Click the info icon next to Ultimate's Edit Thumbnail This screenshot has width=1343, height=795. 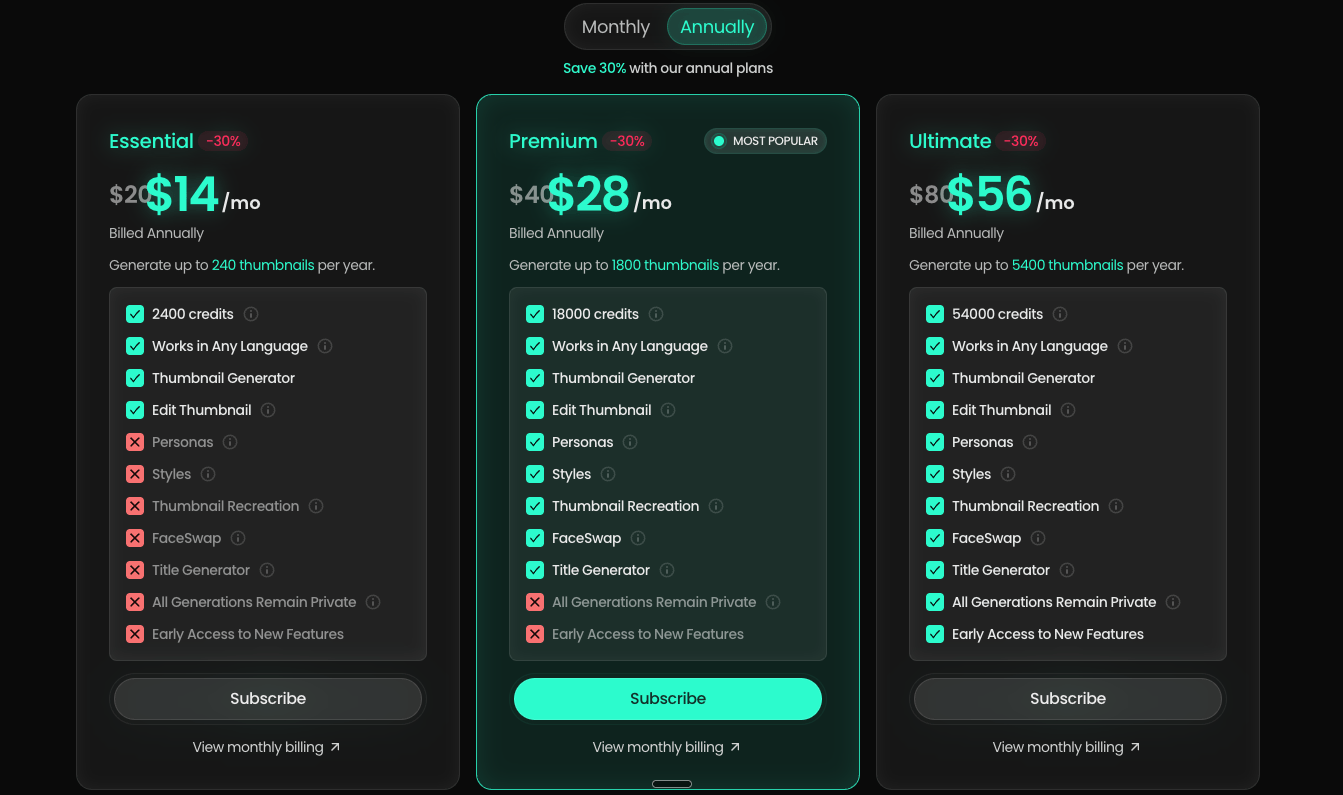tap(1067, 410)
